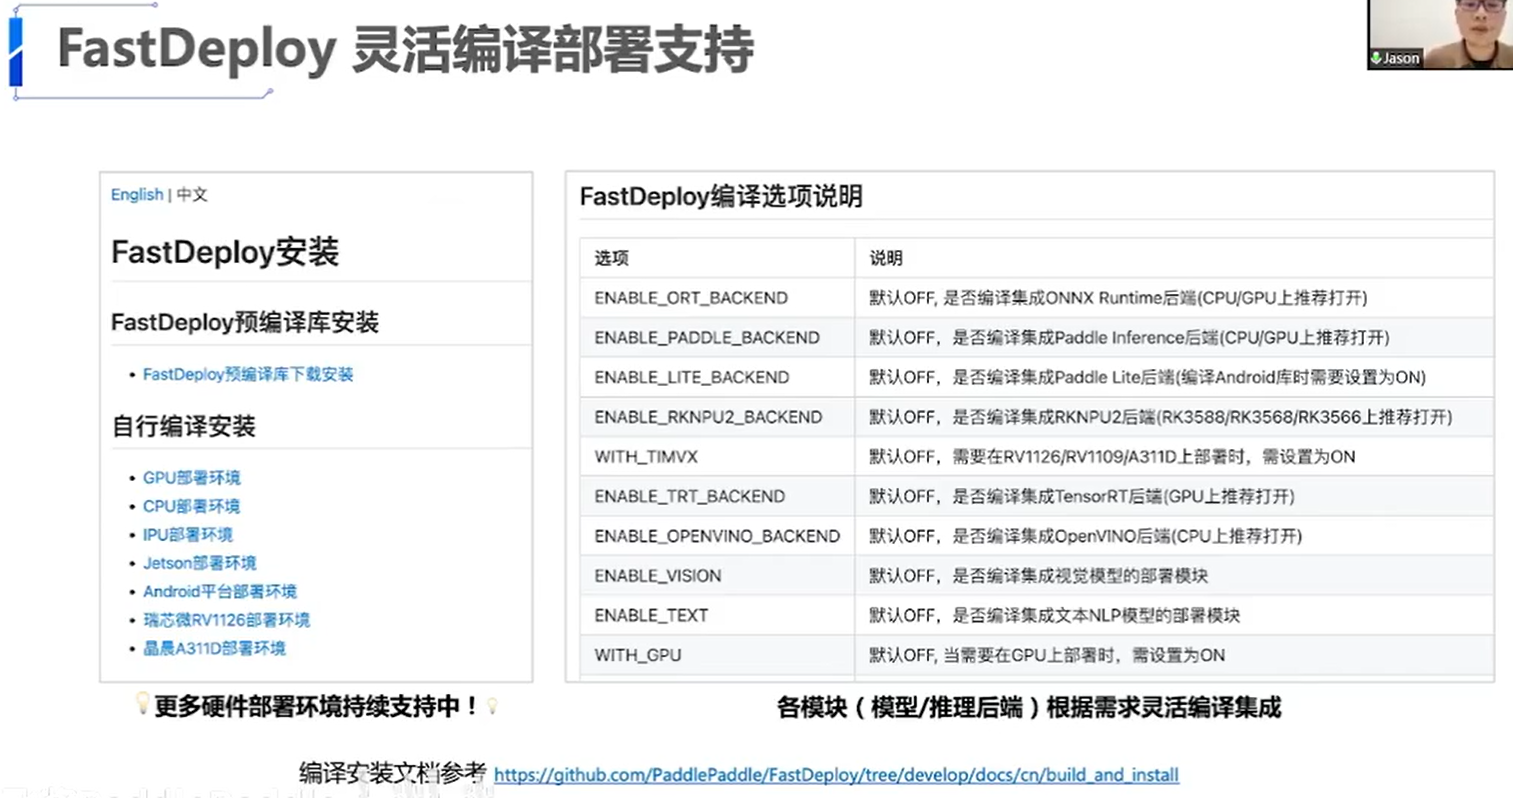Click the OpenVINO后端 description cell

tap(1174, 536)
